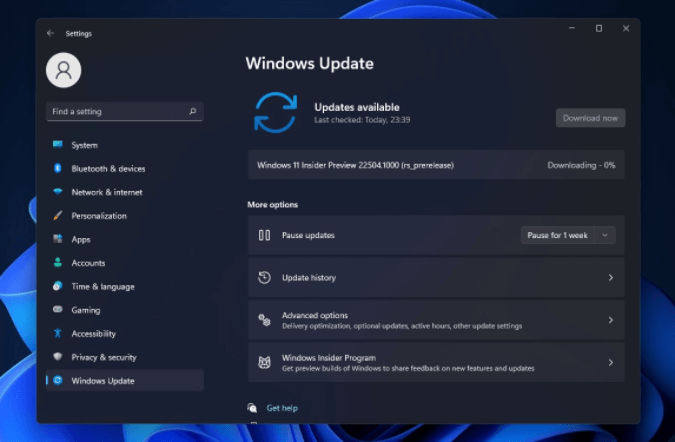
Task: Click the Personalization paintbrush icon
Action: tap(58, 215)
